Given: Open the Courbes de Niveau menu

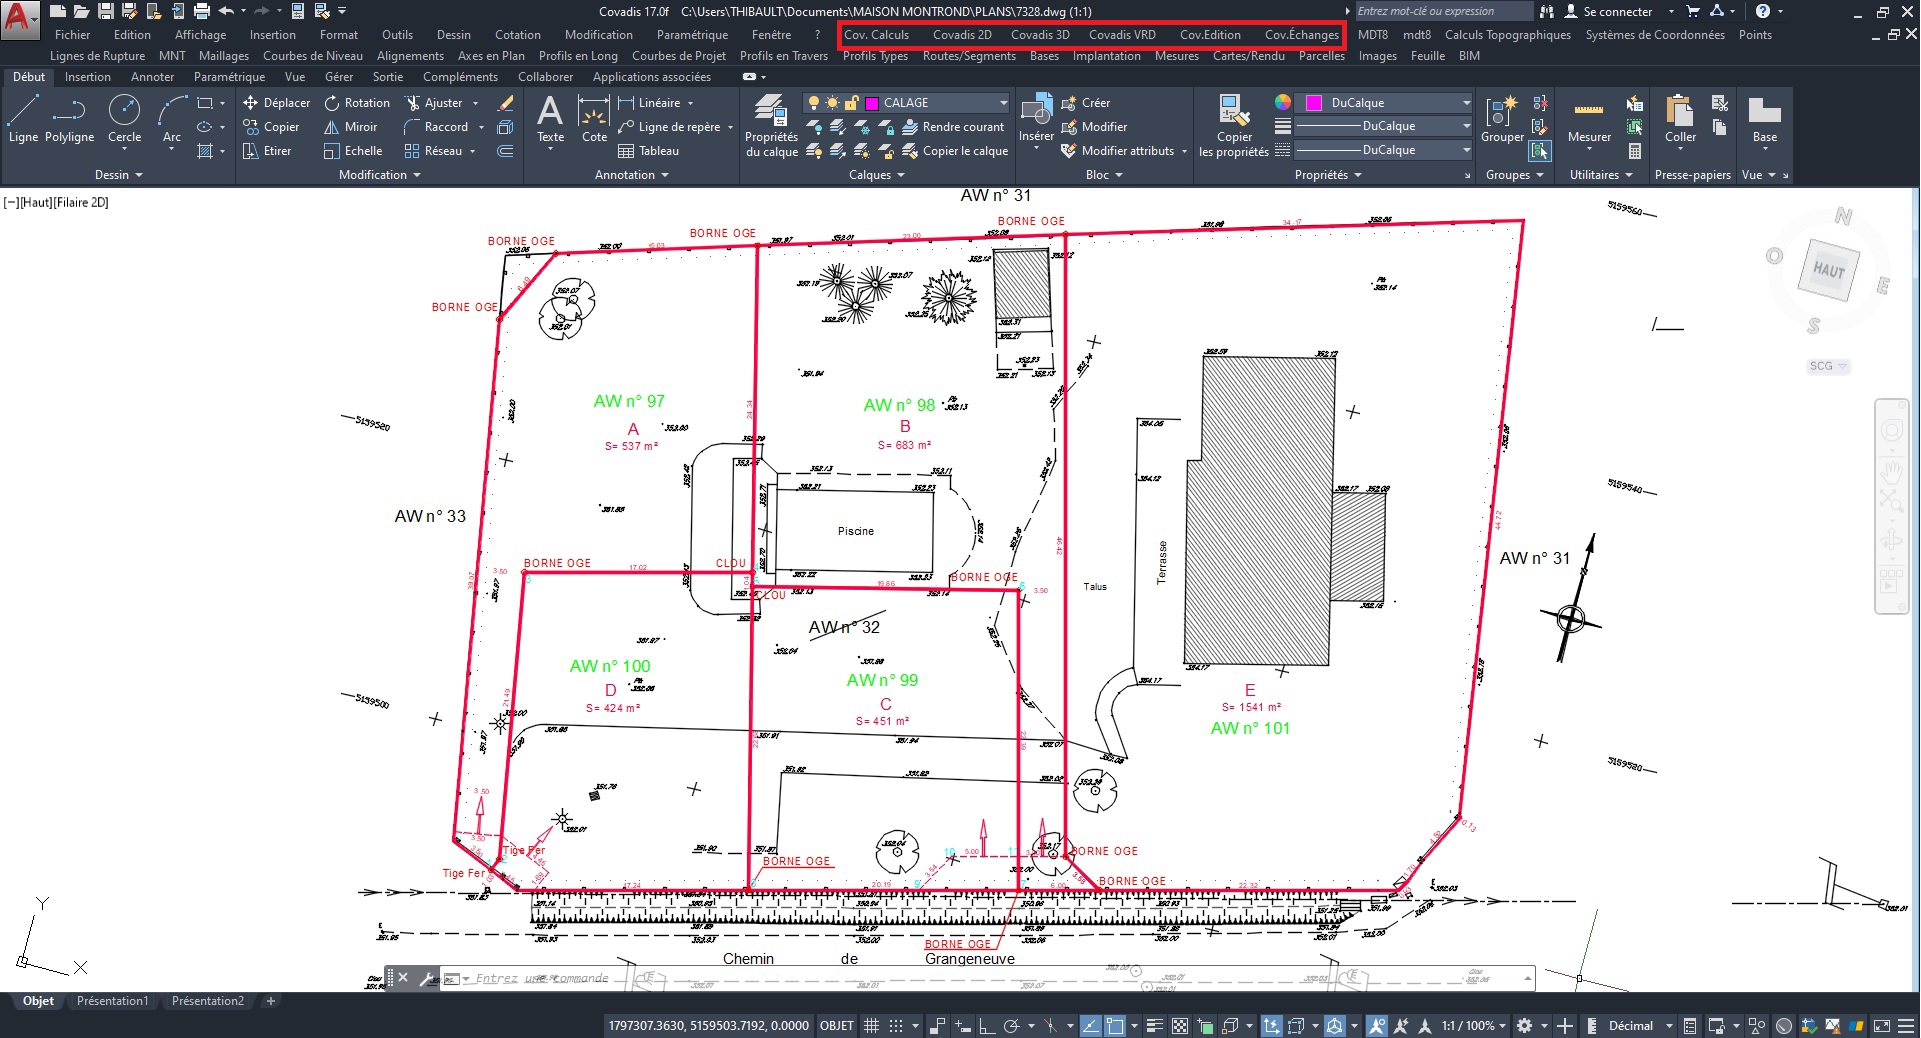Looking at the screenshot, I should [x=313, y=56].
